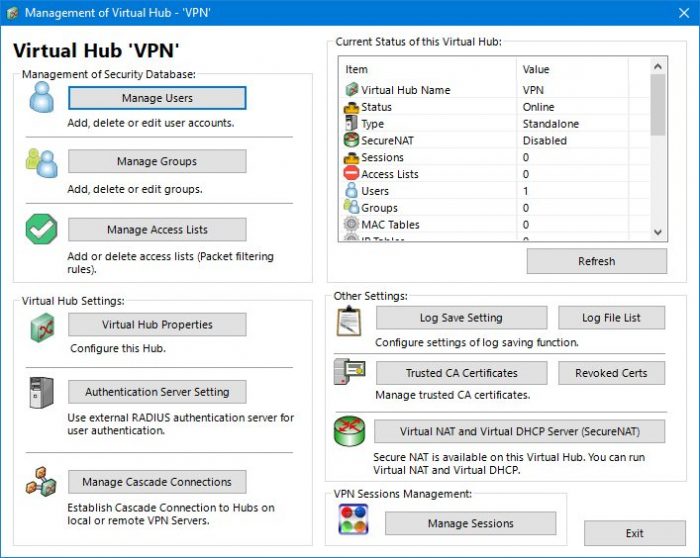Open Trusted CA Certificates
The height and width of the screenshot is (558, 700).
pyautogui.click(x=461, y=373)
